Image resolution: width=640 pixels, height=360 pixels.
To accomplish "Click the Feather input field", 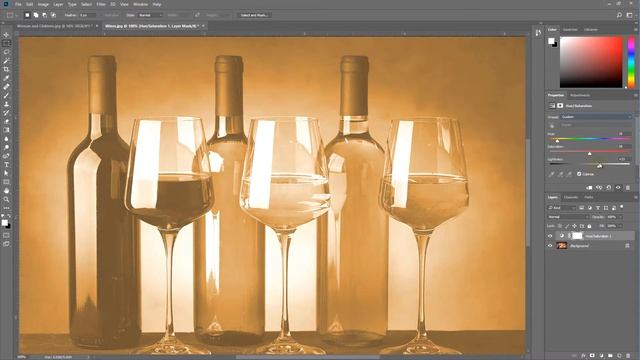I will click(87, 15).
